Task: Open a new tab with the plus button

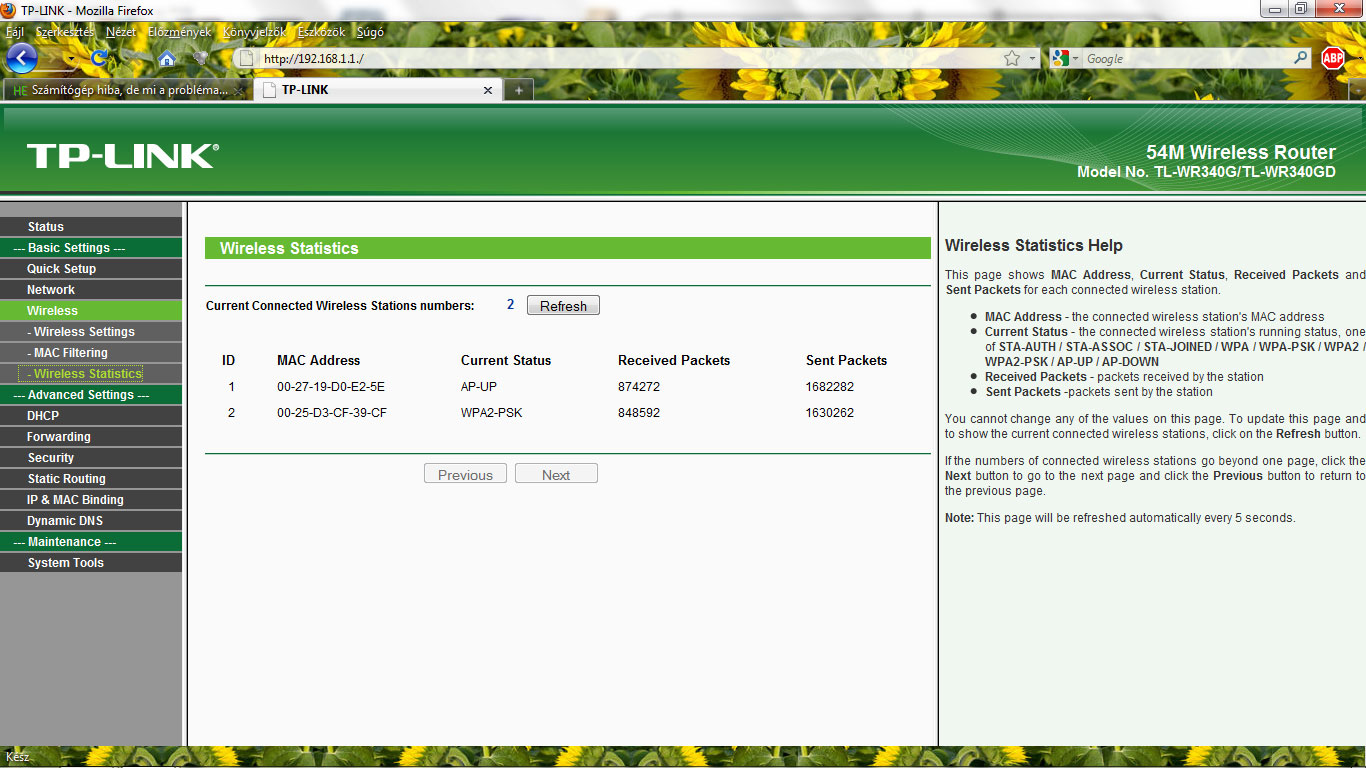Action: [x=518, y=90]
